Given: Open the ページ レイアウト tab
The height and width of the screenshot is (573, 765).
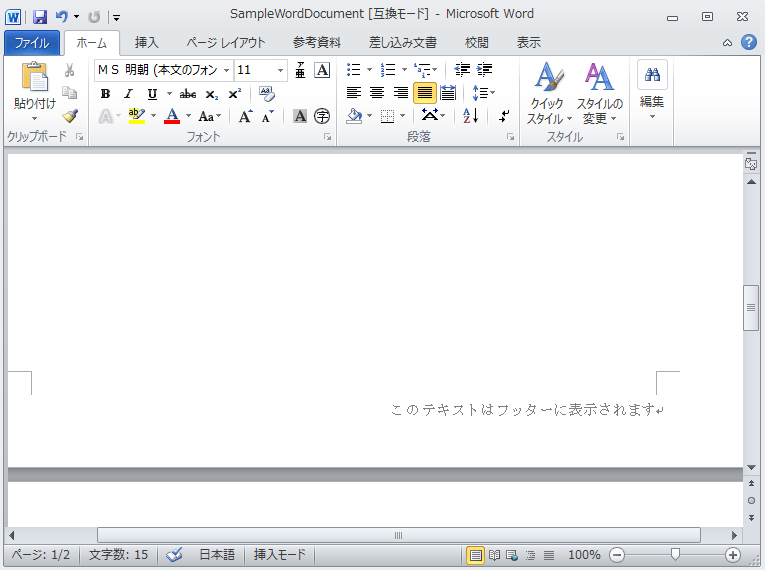Looking at the screenshot, I should [226, 43].
